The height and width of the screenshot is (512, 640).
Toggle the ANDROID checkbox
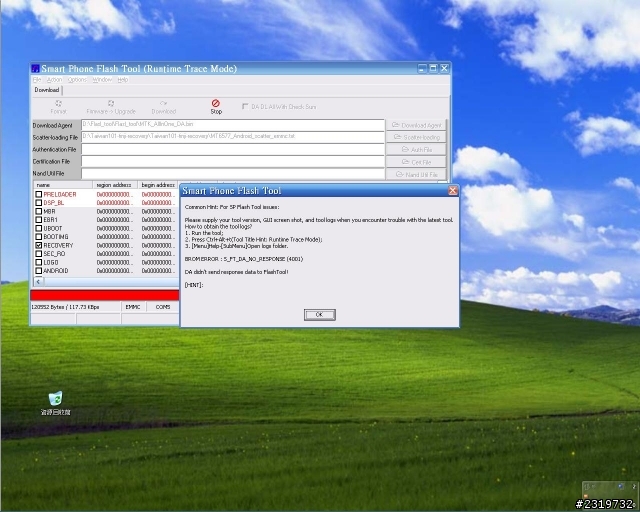(38, 271)
